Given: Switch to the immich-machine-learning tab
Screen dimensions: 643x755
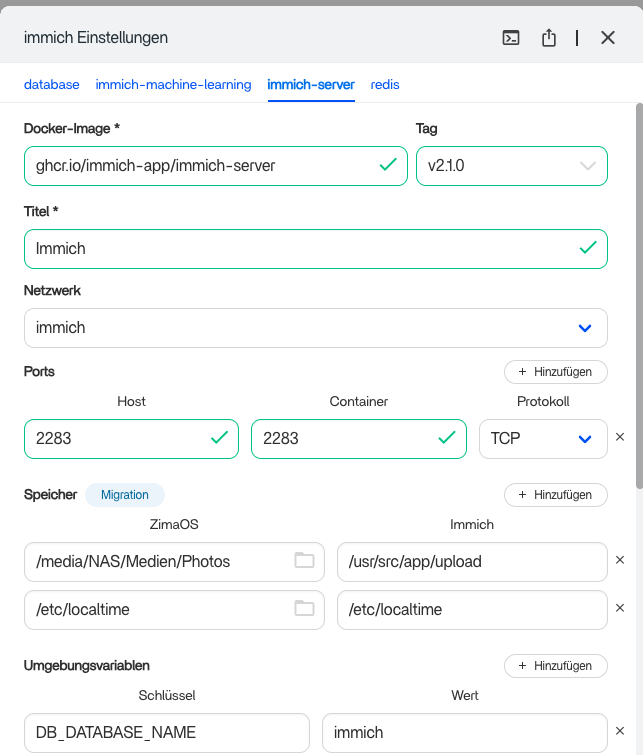Looking at the screenshot, I should (173, 85).
